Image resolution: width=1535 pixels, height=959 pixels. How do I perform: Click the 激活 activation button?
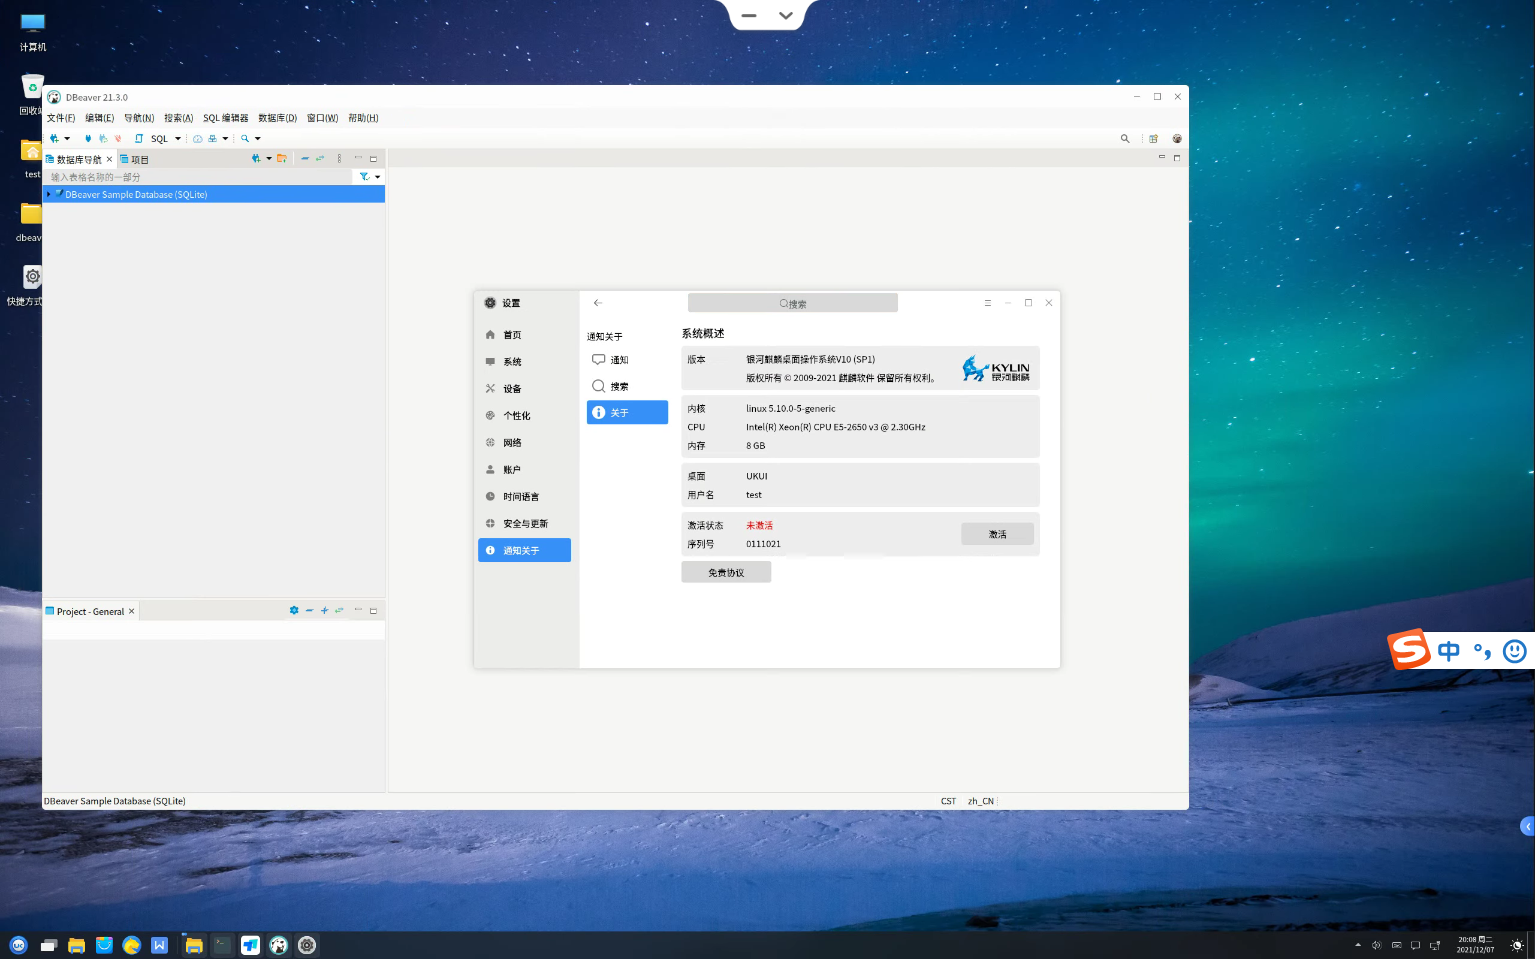coord(997,534)
